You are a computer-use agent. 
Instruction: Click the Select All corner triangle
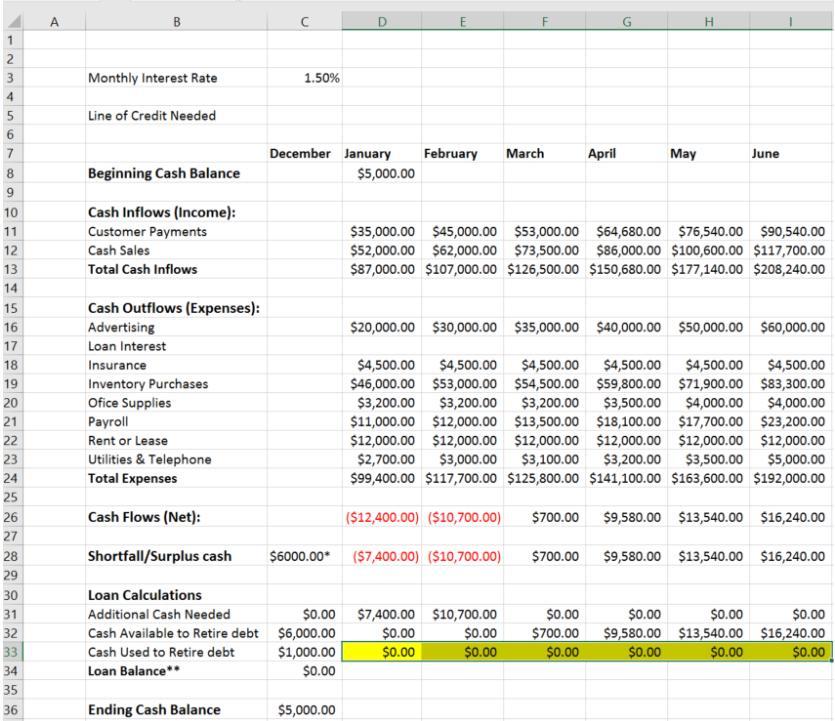coord(9,8)
